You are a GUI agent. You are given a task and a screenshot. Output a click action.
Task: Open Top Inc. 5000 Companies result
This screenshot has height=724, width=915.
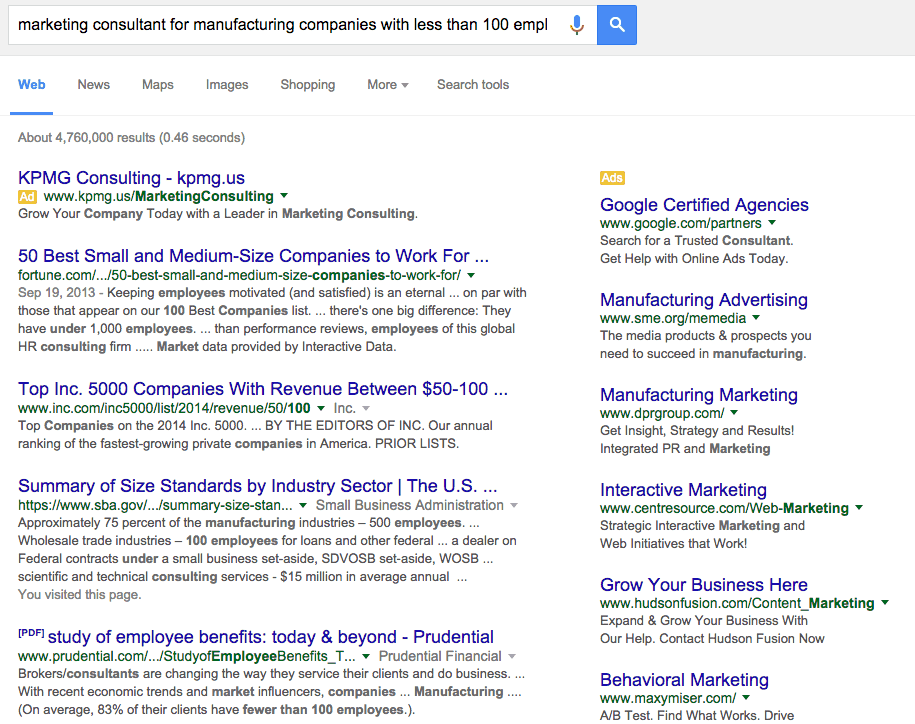tap(263, 389)
